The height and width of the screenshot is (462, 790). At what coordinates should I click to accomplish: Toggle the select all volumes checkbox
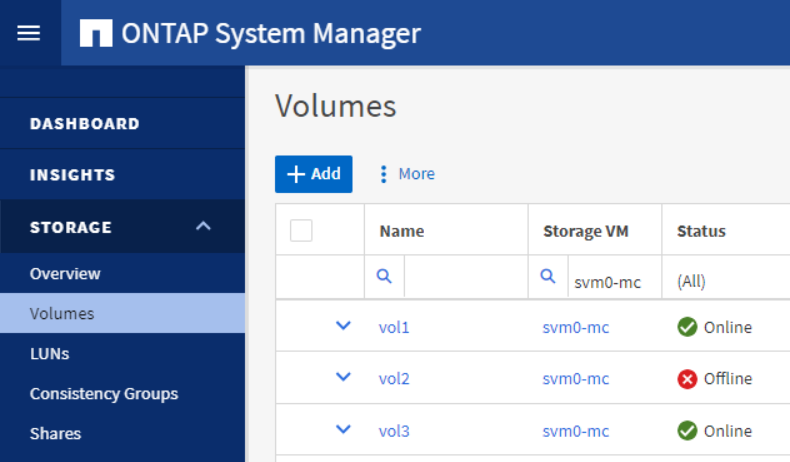pyautogui.click(x=301, y=231)
